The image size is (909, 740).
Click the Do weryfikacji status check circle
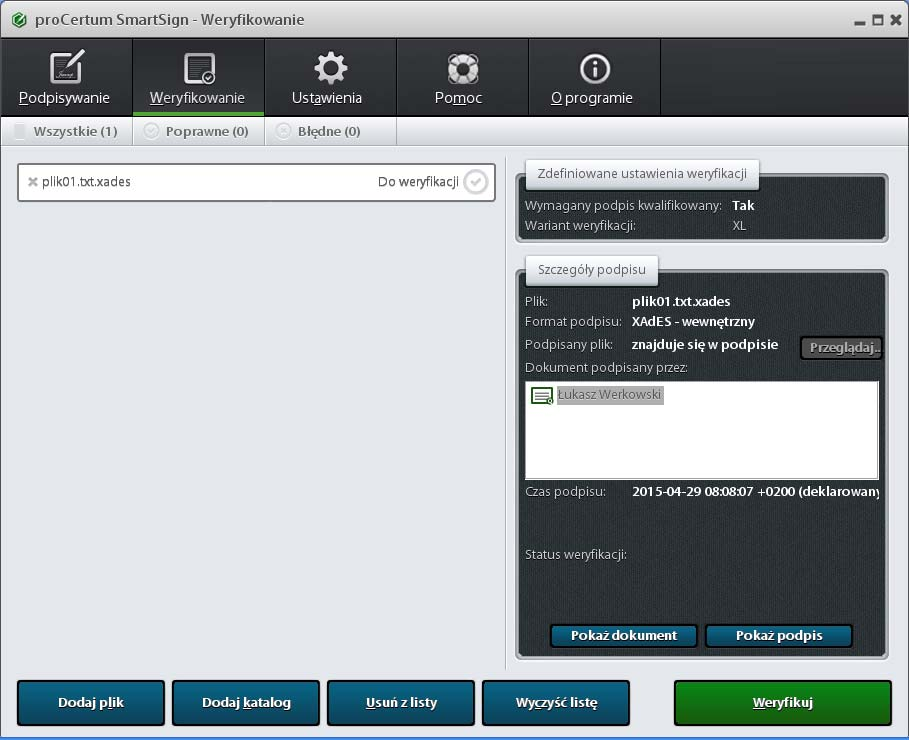(x=475, y=182)
